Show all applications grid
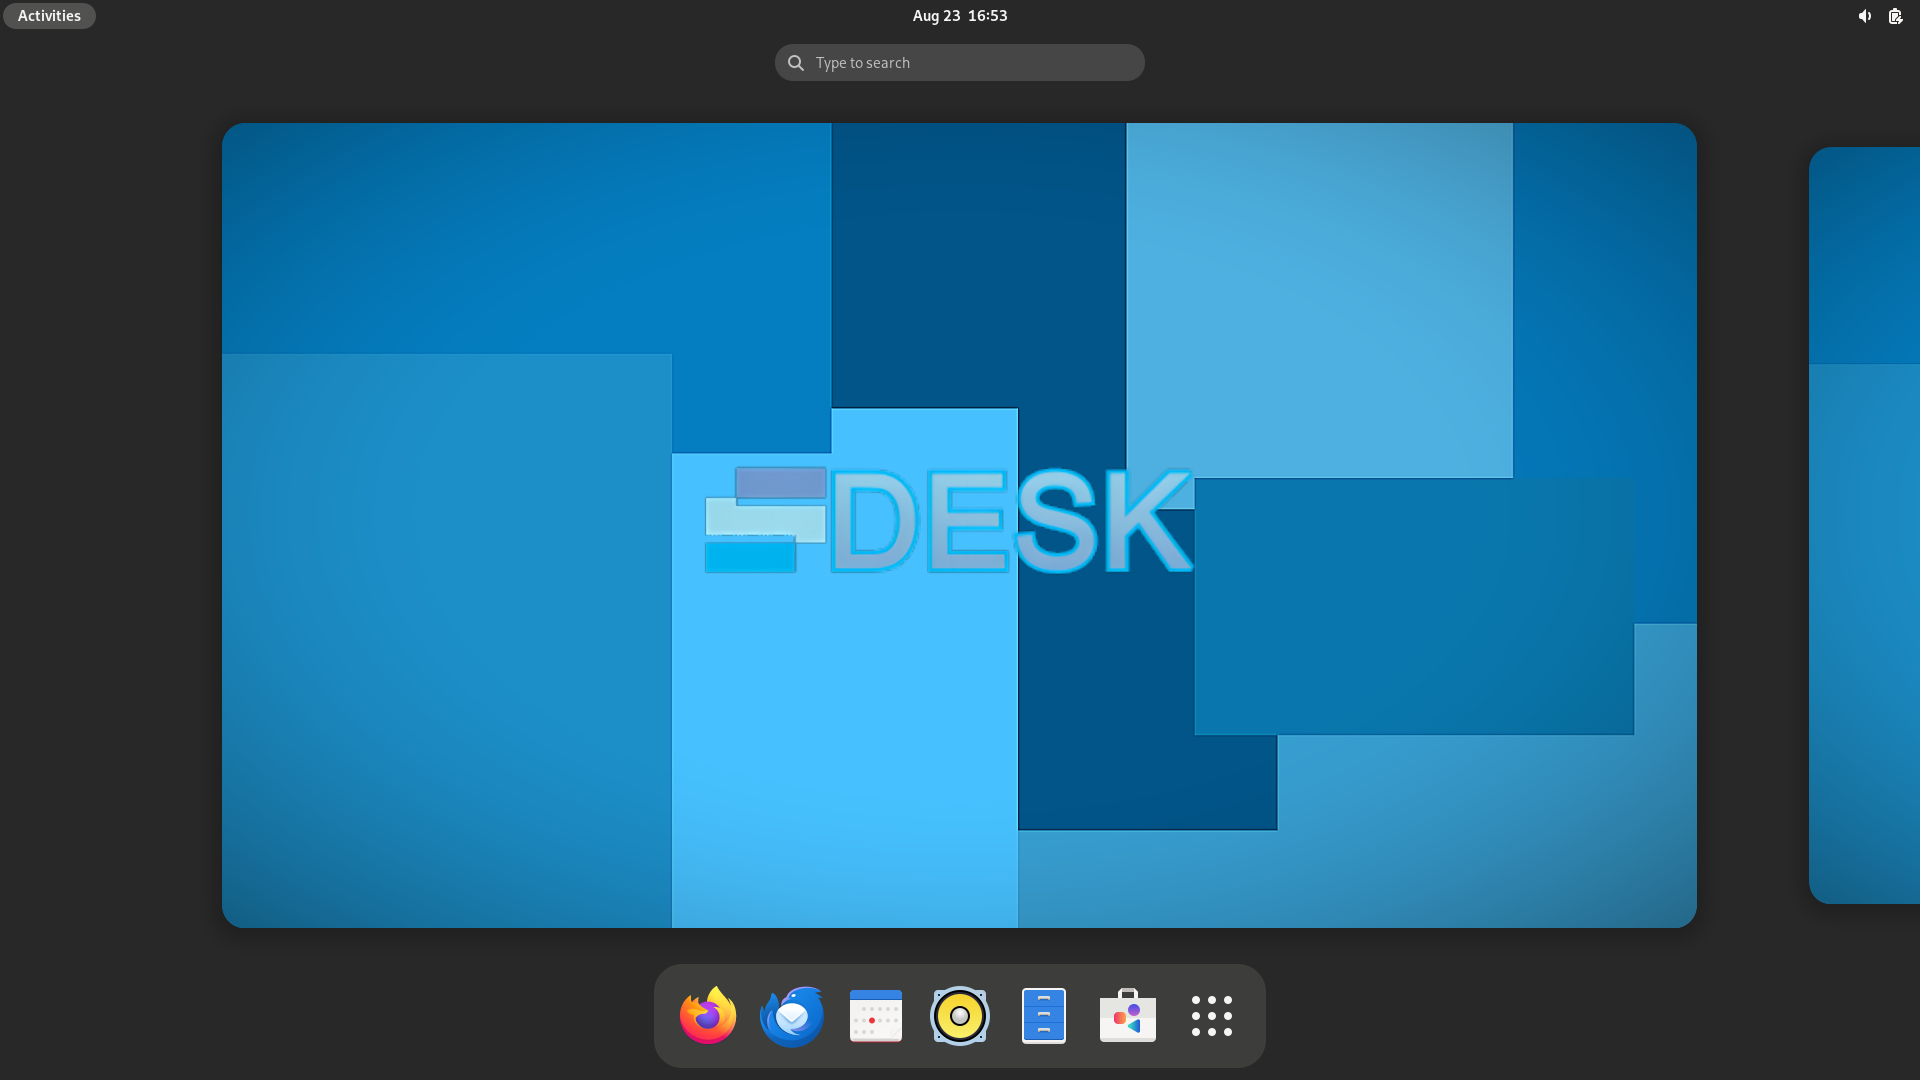 pyautogui.click(x=1212, y=1015)
